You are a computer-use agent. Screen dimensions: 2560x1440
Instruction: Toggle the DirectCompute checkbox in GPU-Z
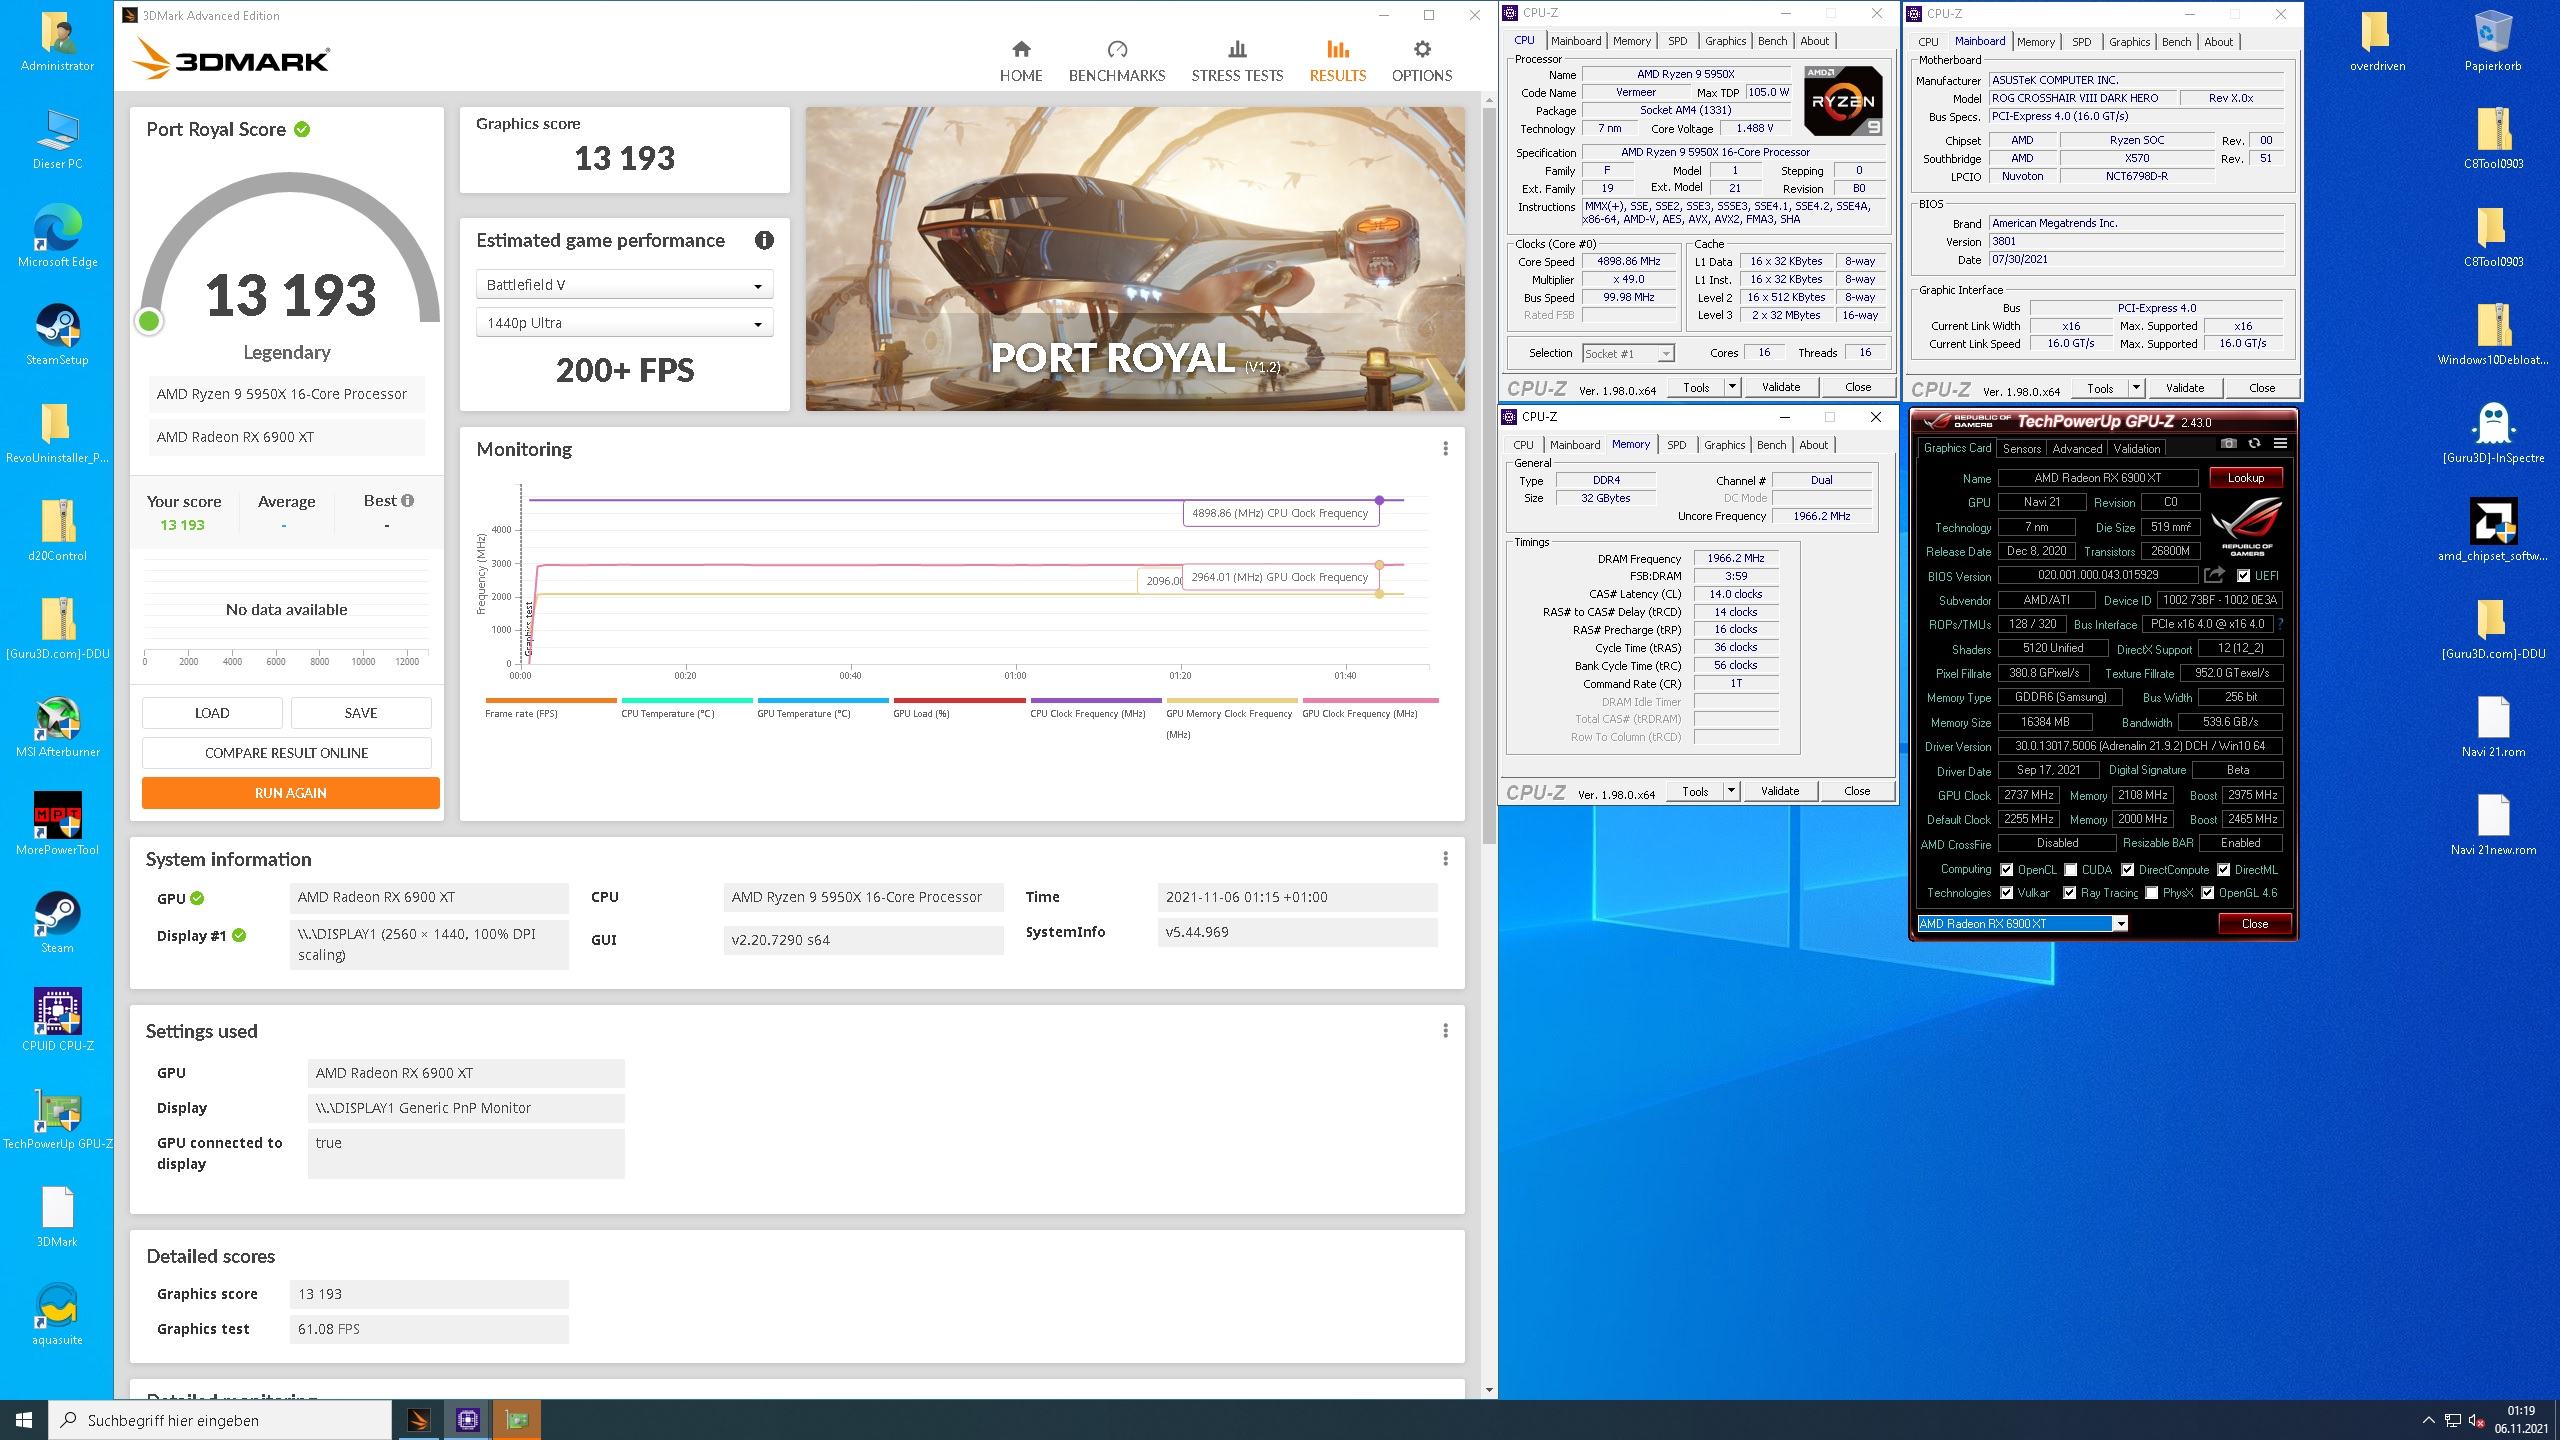2127,870
